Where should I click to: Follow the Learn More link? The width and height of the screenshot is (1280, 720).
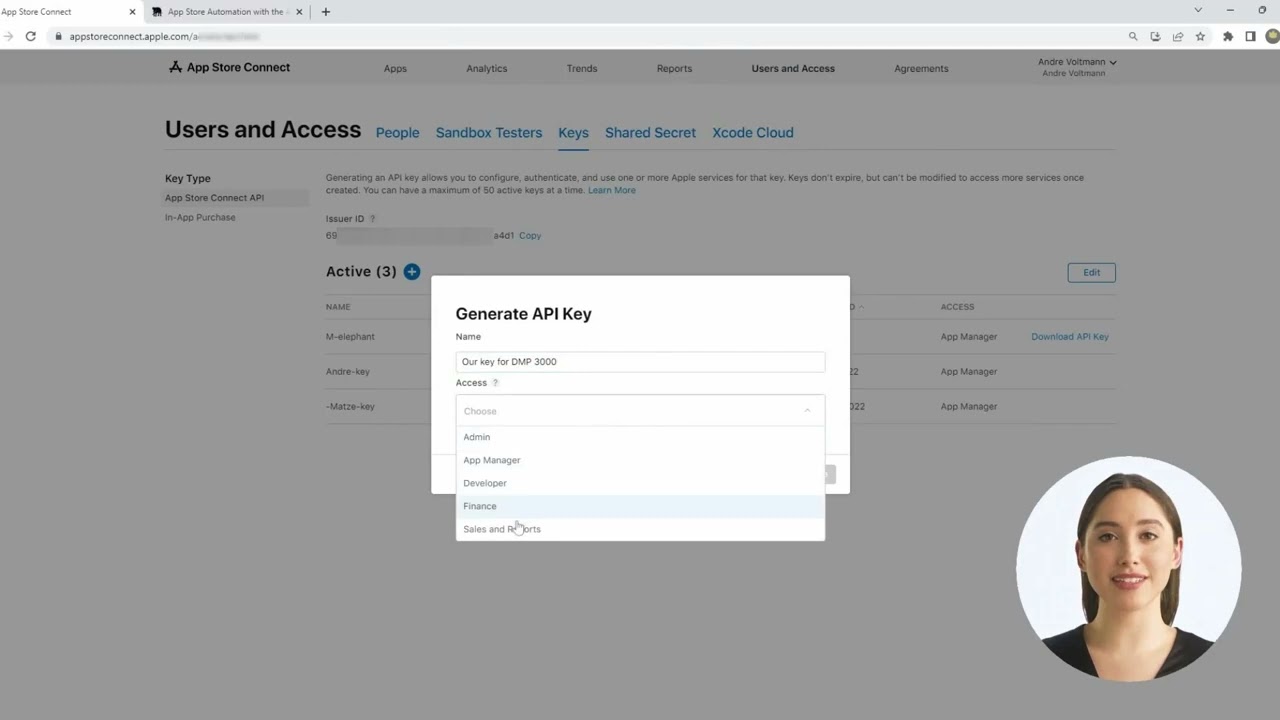pos(611,190)
